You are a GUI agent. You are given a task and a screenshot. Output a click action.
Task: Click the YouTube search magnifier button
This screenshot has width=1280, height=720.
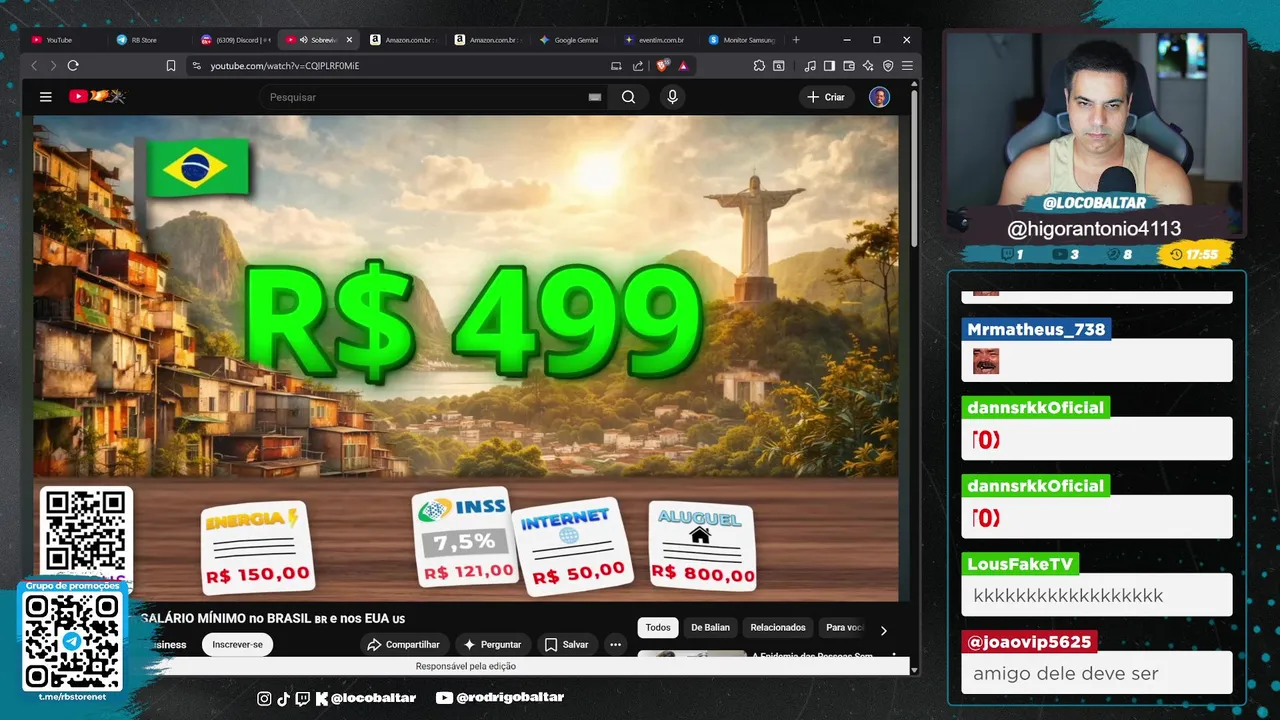pyautogui.click(x=628, y=97)
